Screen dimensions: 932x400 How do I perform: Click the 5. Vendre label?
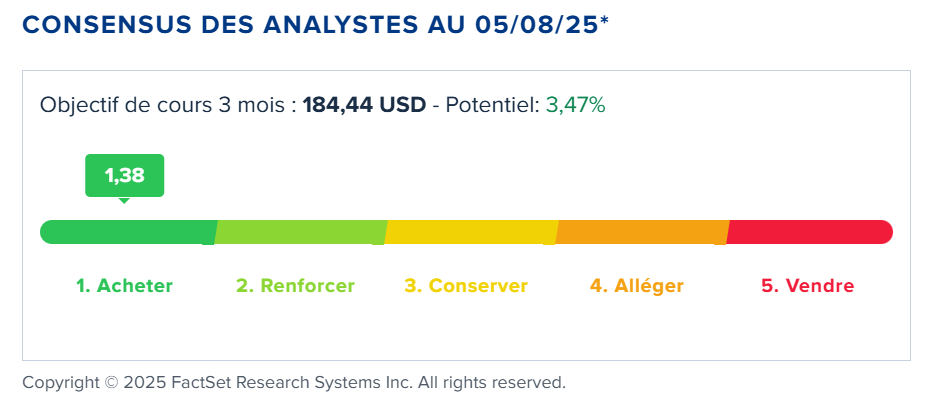808,286
